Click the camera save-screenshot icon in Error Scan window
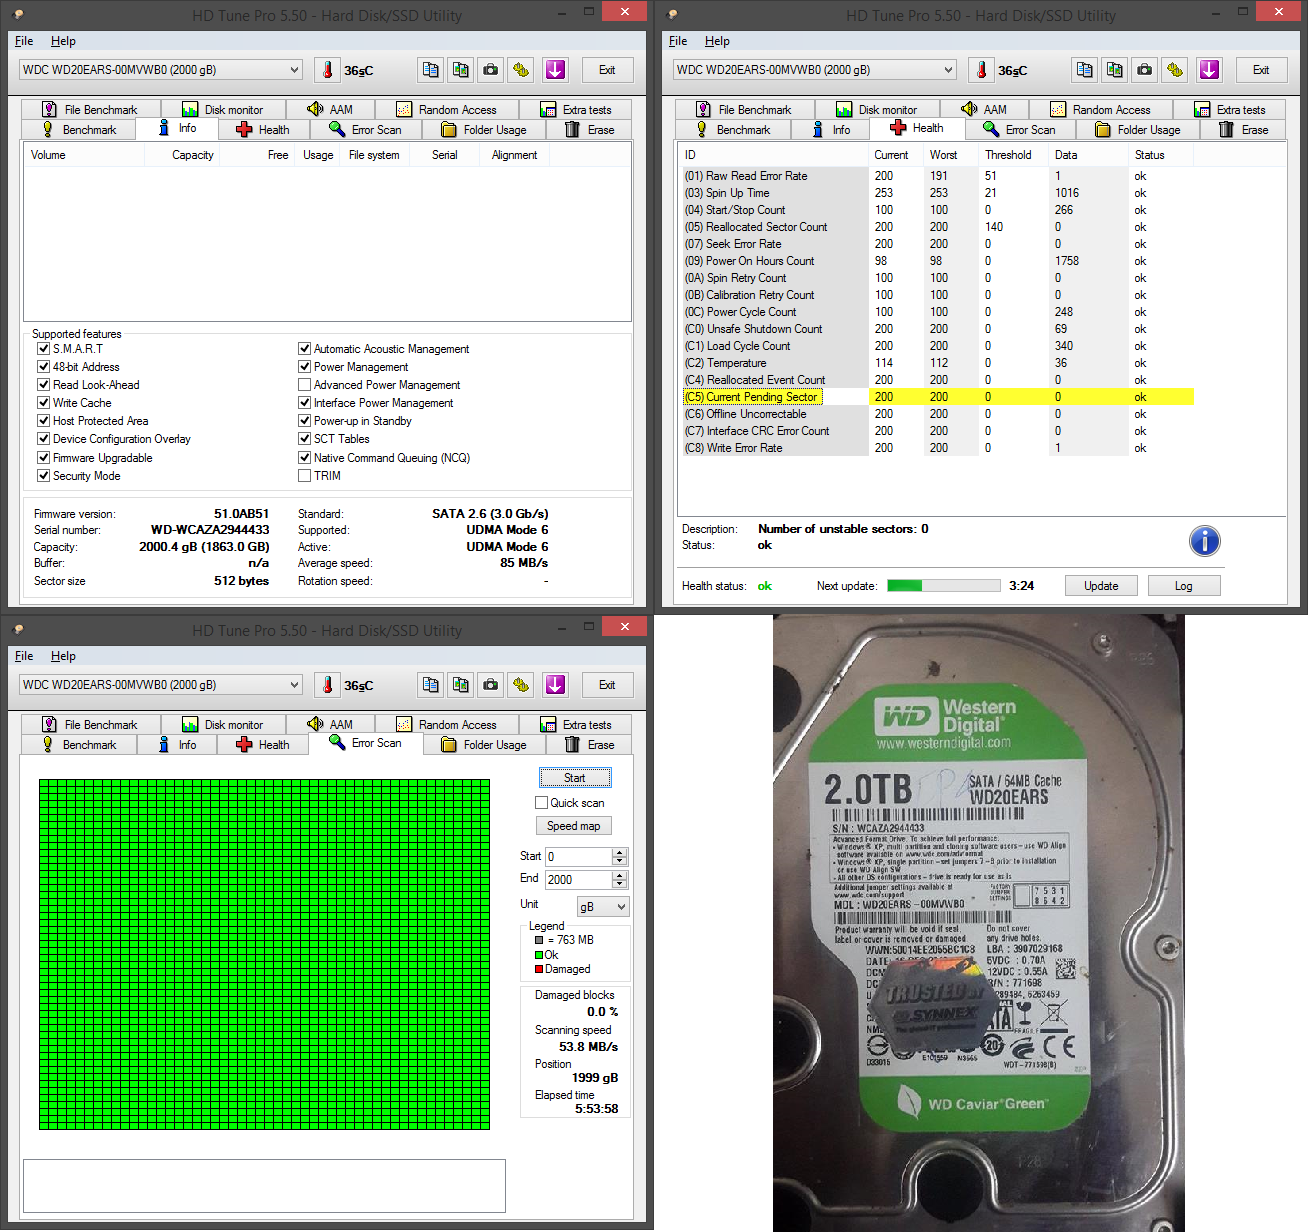The image size is (1308, 1232). pos(490,685)
